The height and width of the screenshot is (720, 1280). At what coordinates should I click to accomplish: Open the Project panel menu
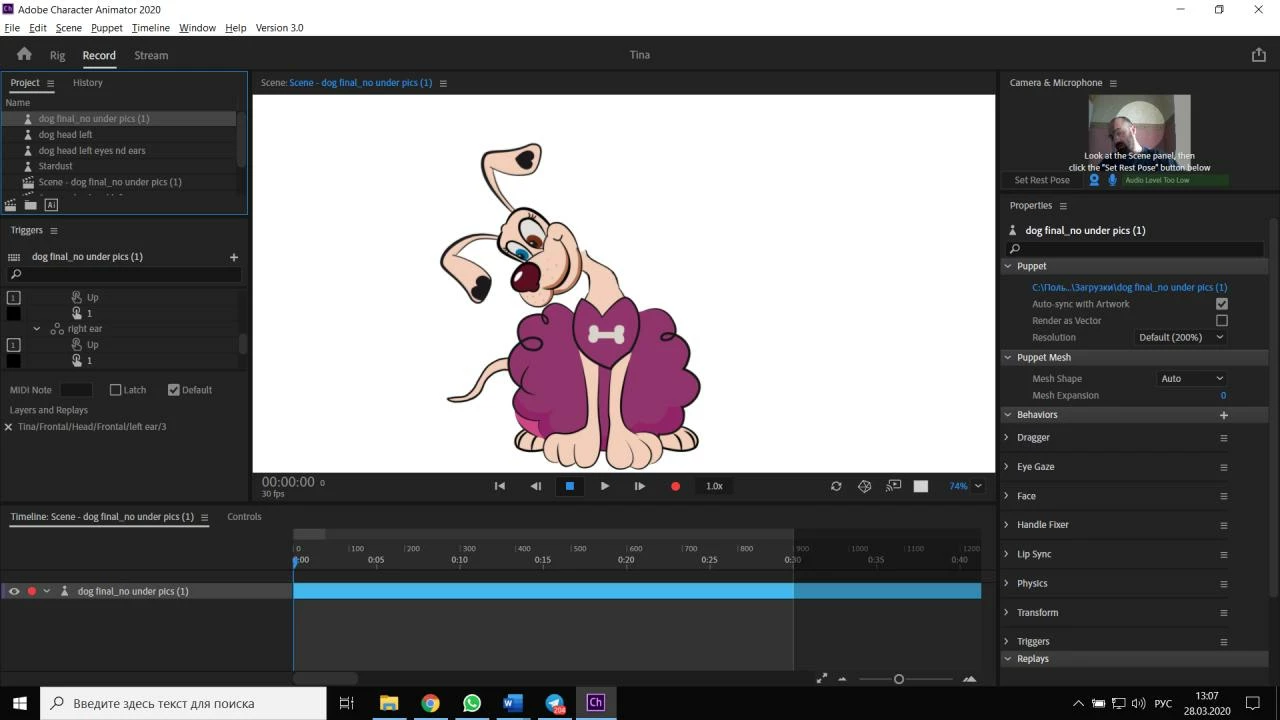pyautogui.click(x=50, y=83)
